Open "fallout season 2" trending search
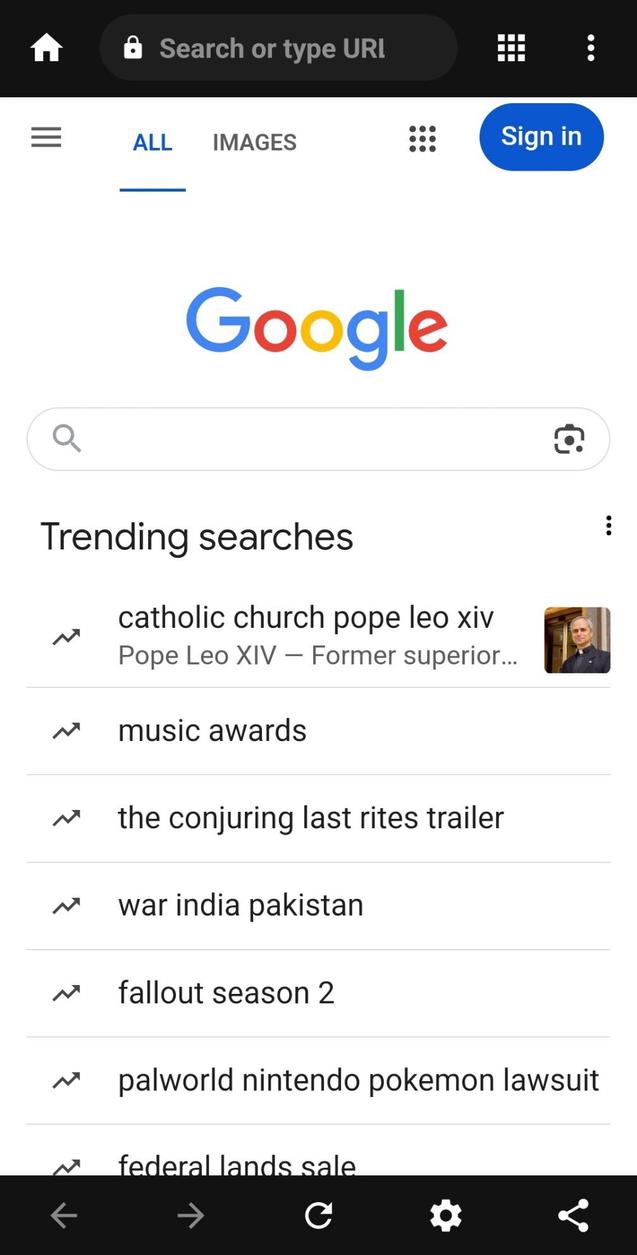Screen dimensions: 637x1255 pos(226,993)
